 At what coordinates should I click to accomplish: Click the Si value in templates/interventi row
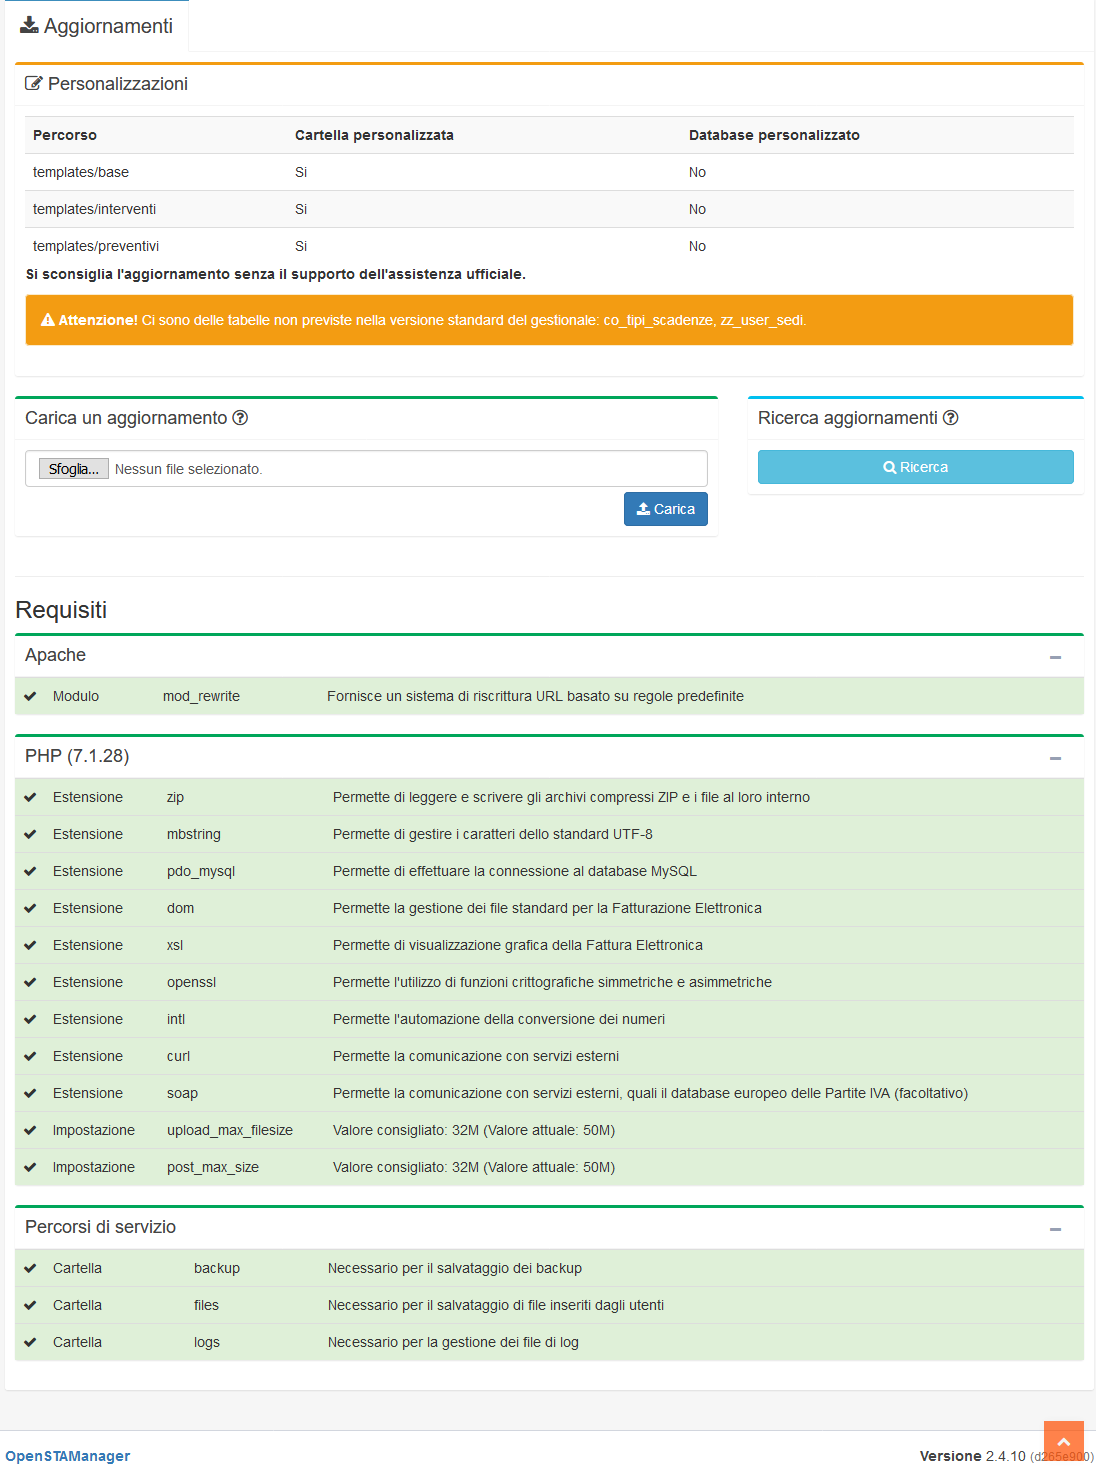click(301, 209)
